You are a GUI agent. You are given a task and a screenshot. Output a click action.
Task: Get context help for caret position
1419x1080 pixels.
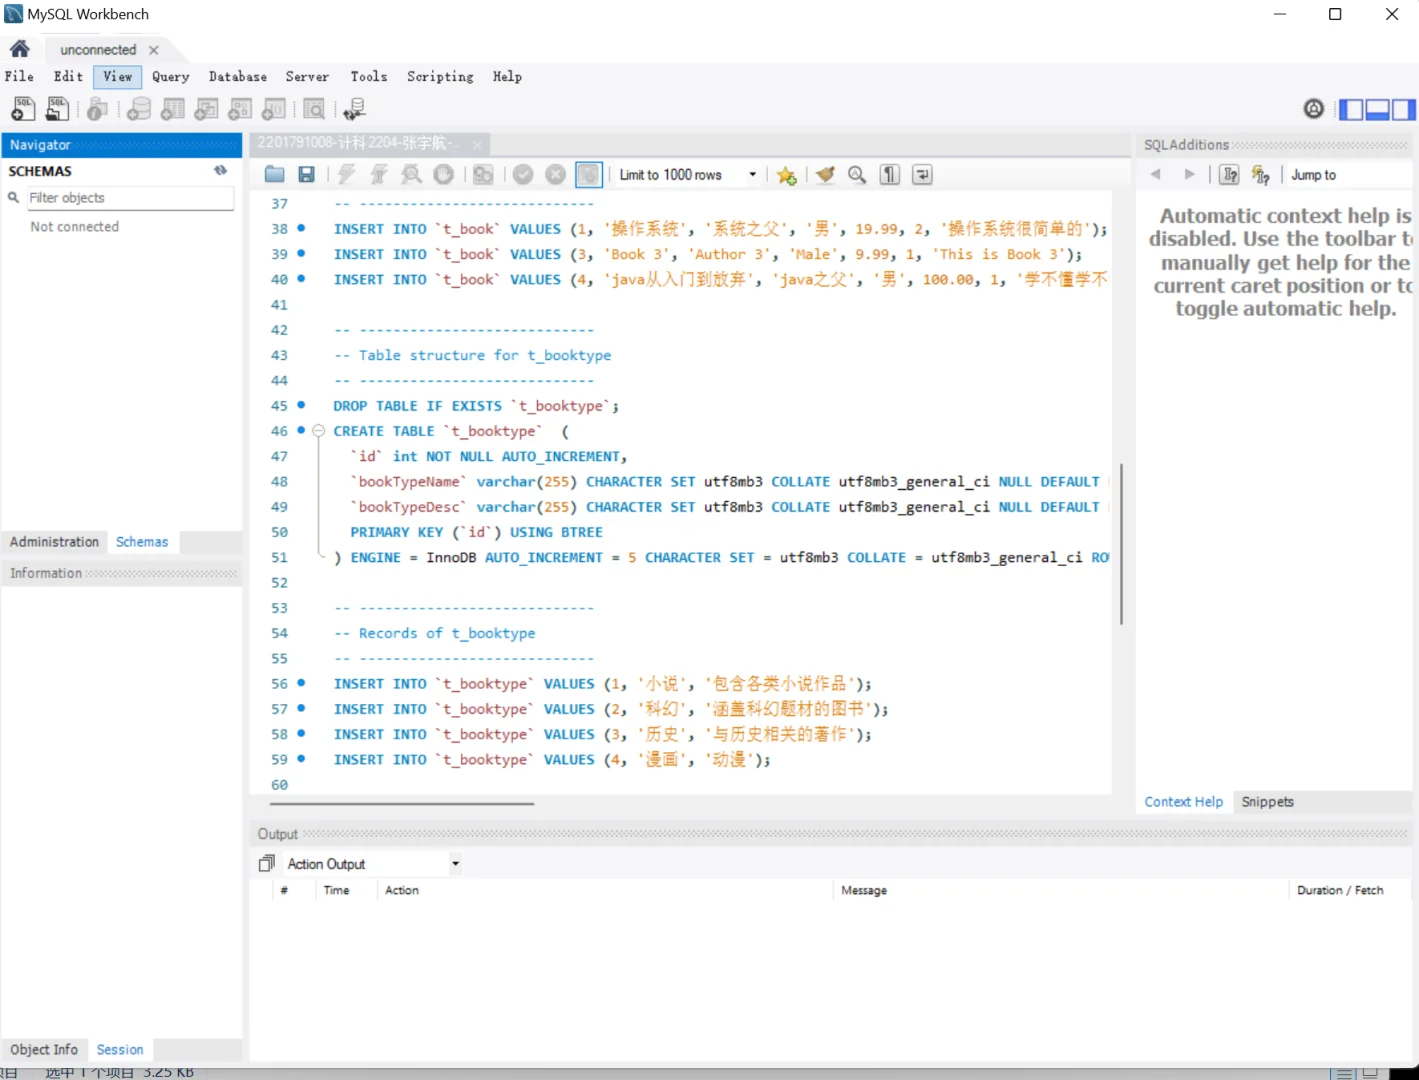click(1230, 175)
